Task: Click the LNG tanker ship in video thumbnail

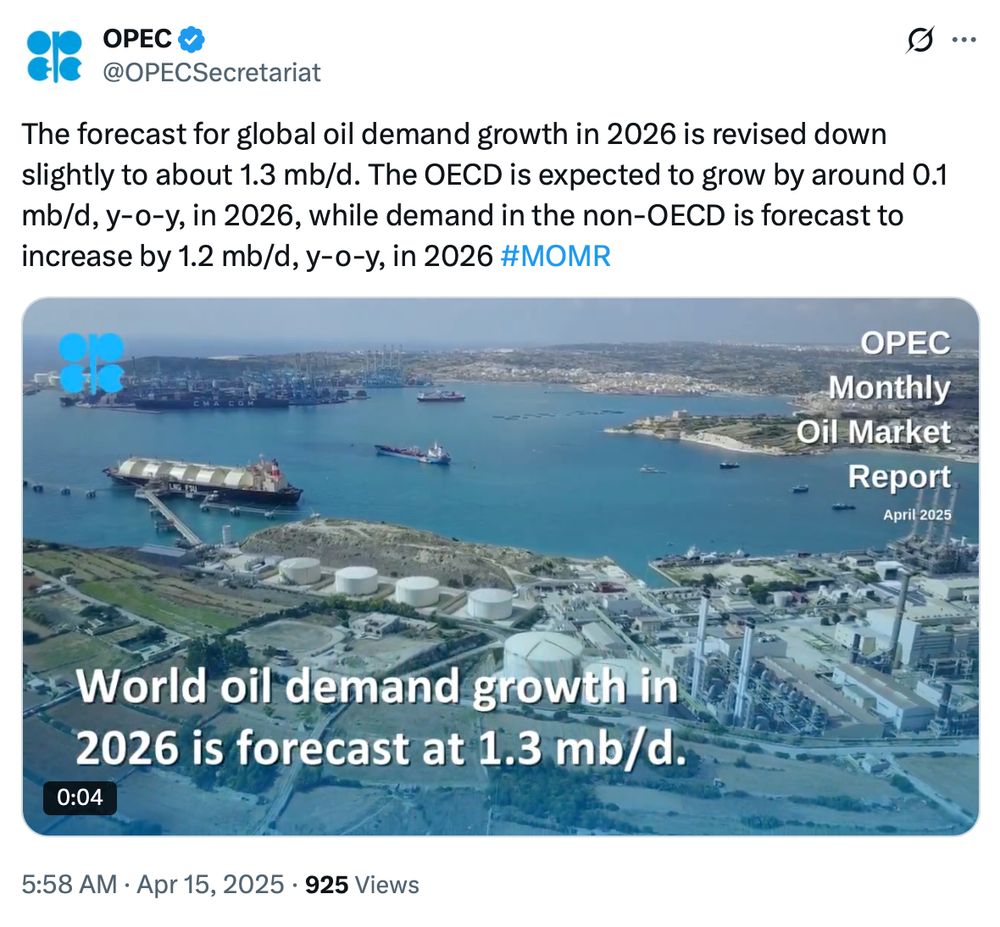Action: (203, 479)
